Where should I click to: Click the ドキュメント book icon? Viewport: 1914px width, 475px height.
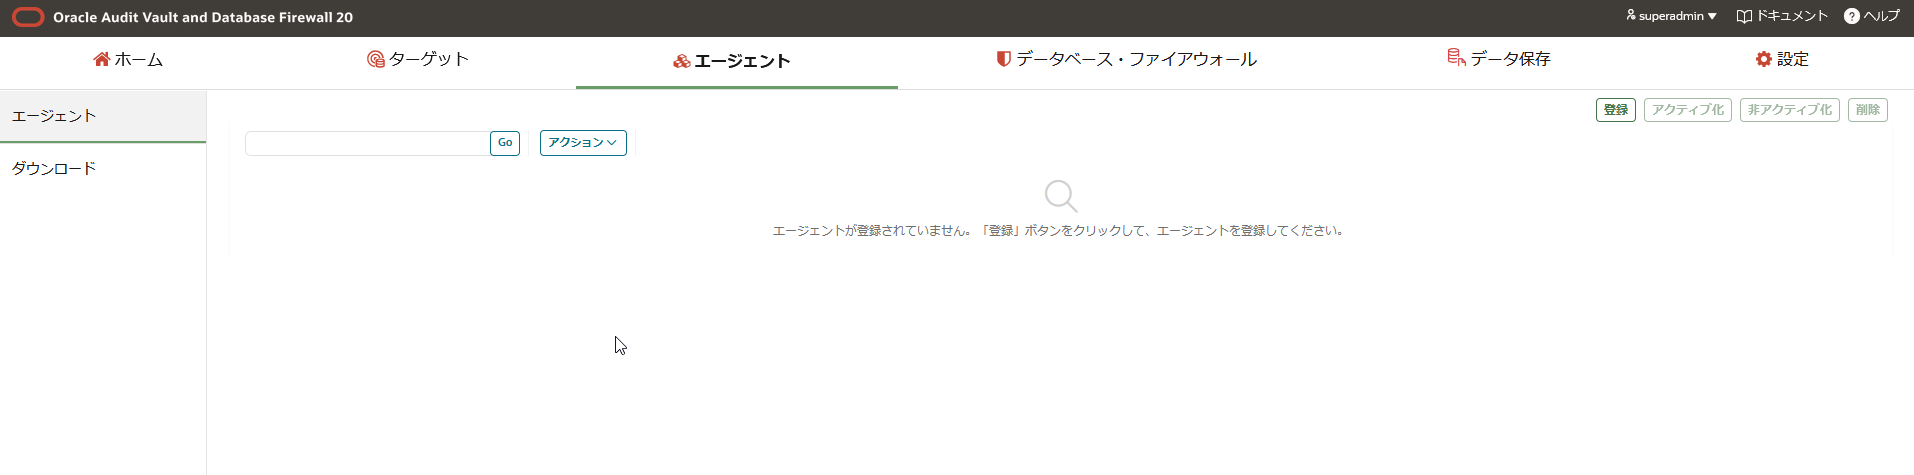click(1744, 16)
